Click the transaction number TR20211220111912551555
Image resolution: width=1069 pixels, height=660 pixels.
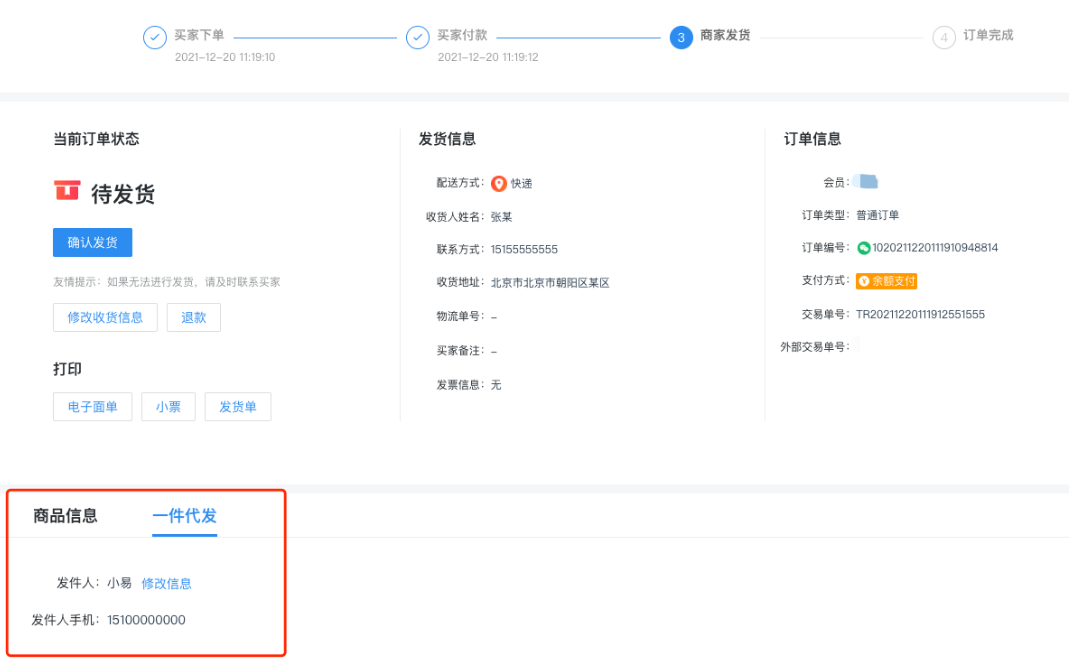pos(920,314)
